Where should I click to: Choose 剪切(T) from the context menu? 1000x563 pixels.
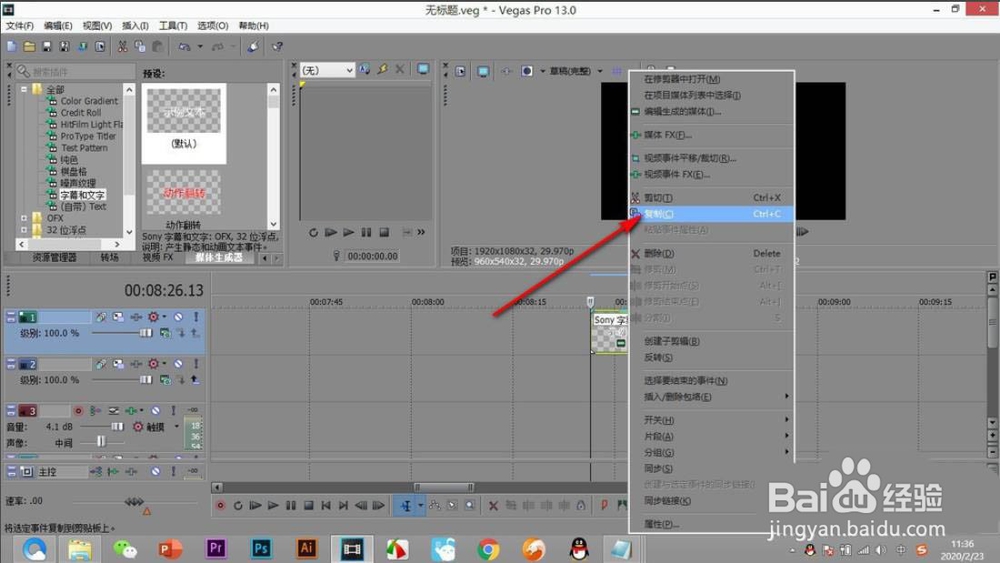pyautogui.click(x=712, y=198)
